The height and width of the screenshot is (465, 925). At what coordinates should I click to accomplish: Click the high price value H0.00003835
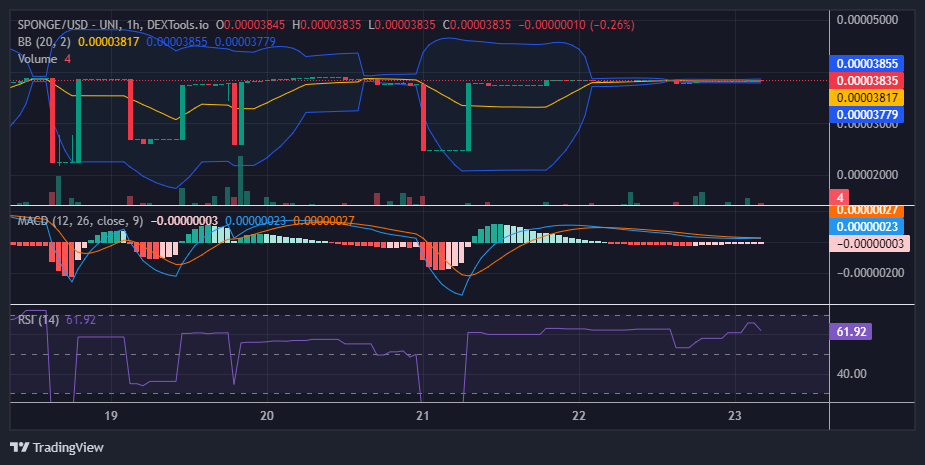click(x=326, y=25)
